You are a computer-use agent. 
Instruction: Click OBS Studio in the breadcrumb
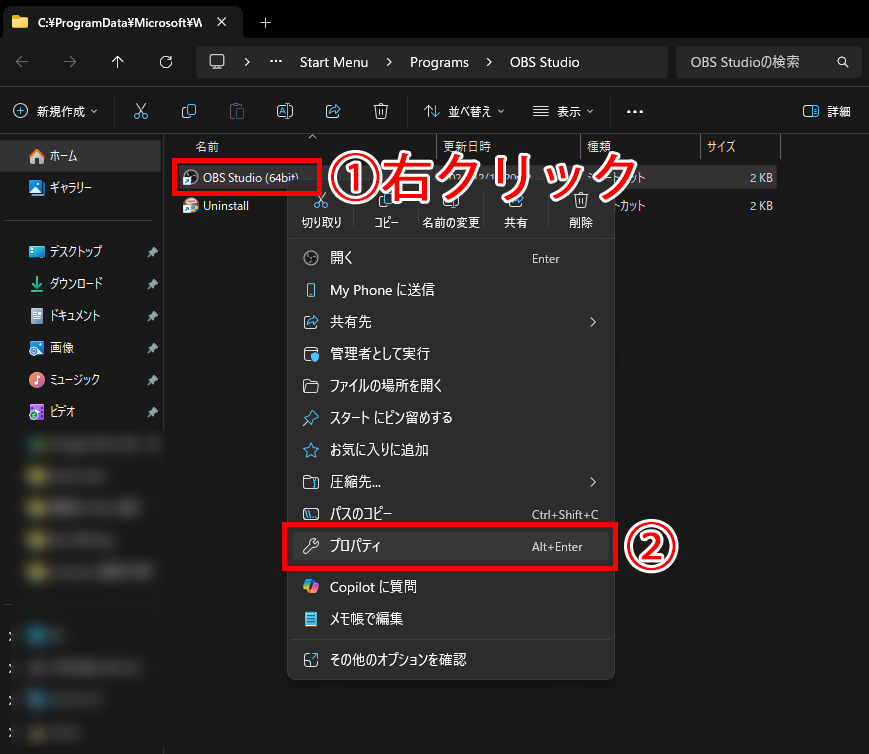pyautogui.click(x=545, y=62)
